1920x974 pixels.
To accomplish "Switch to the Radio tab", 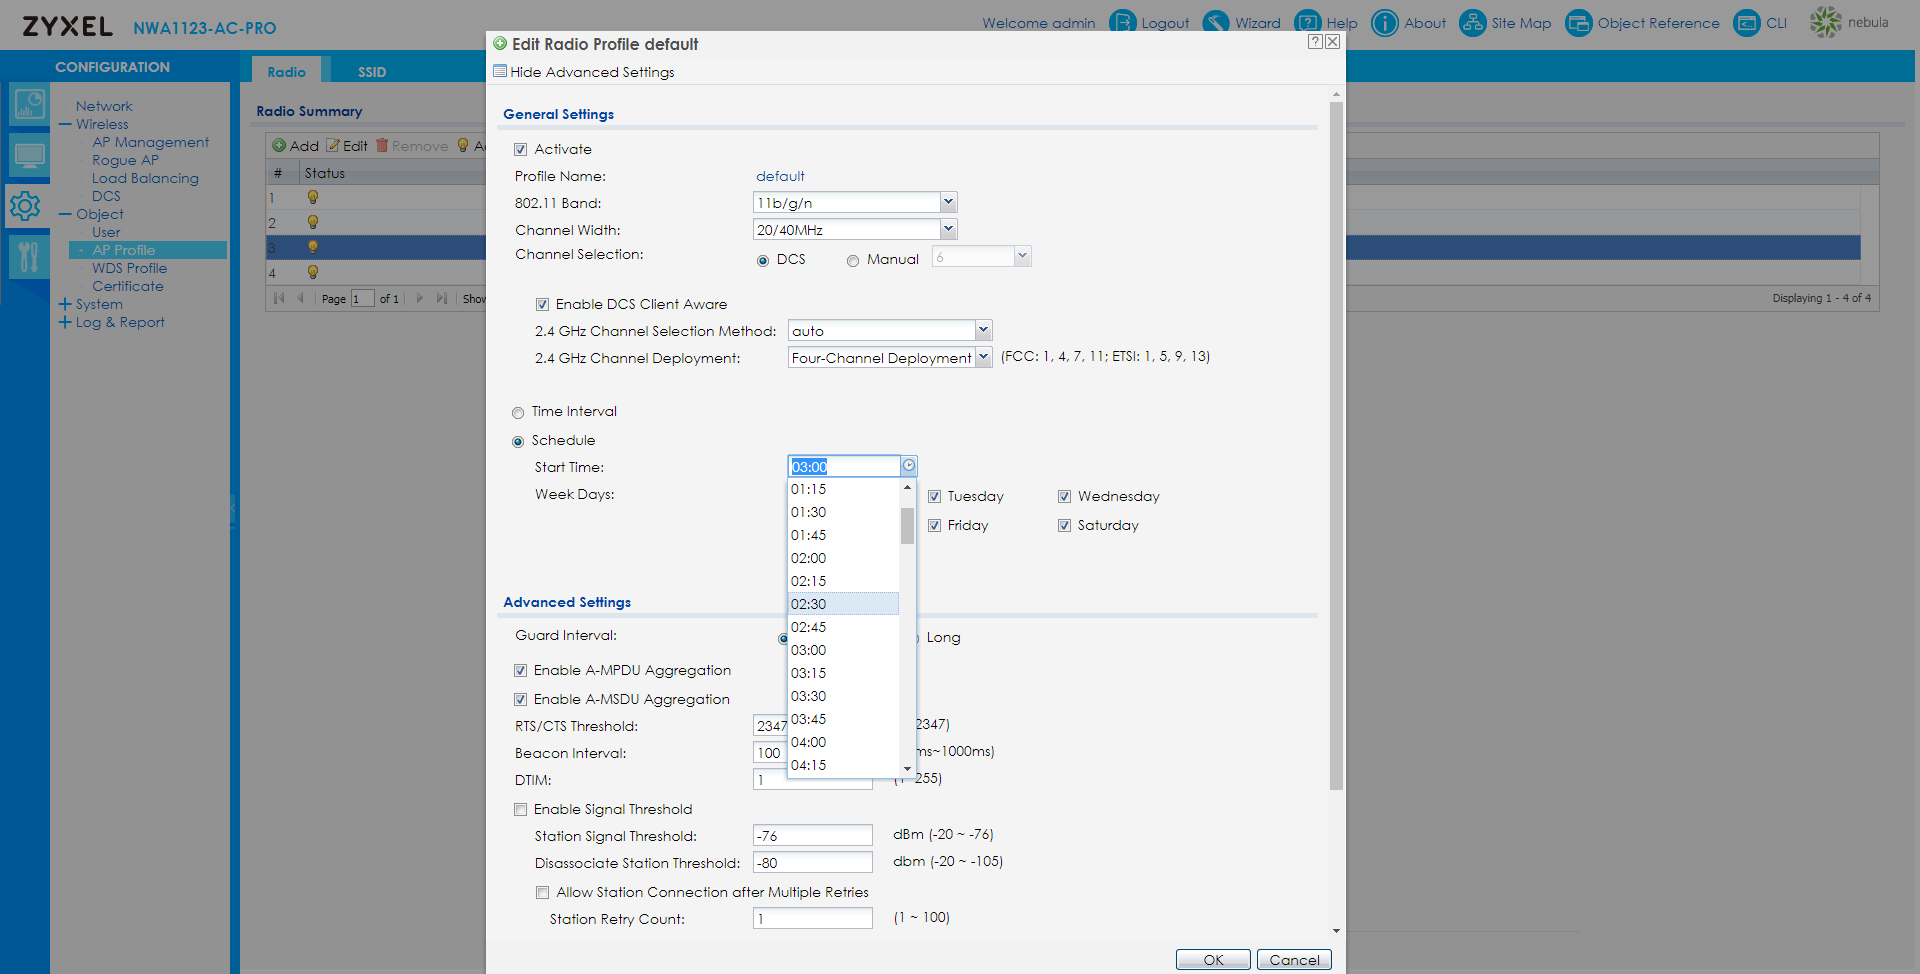I will click(286, 71).
